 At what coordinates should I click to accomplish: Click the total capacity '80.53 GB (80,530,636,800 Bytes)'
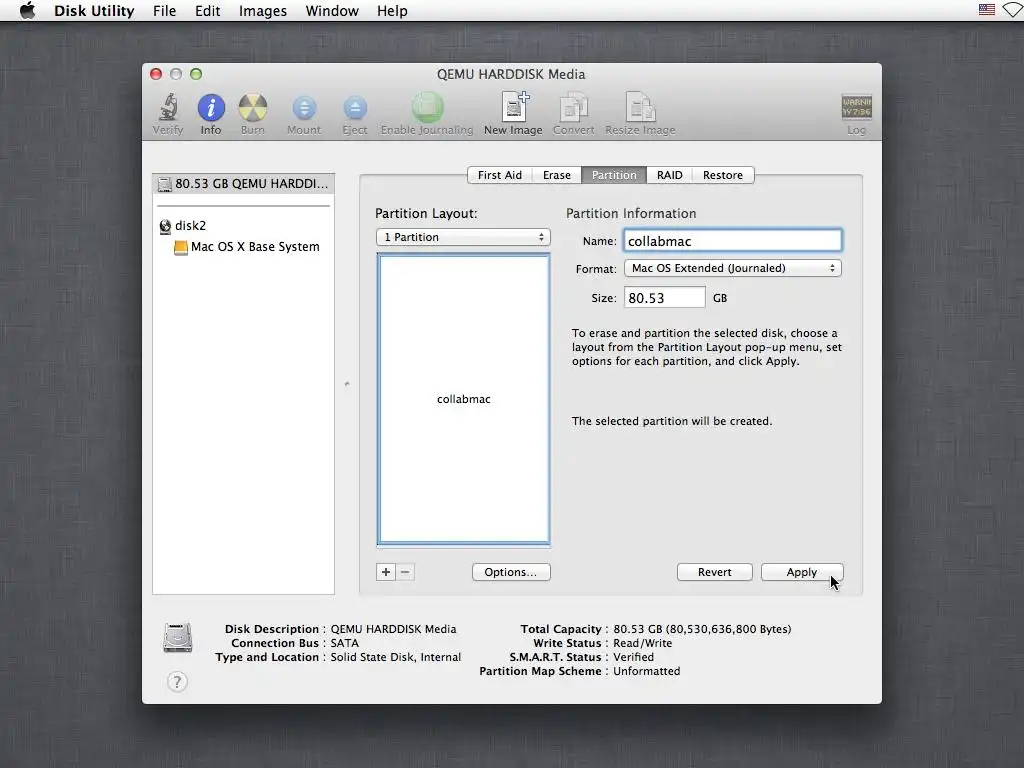click(702, 630)
